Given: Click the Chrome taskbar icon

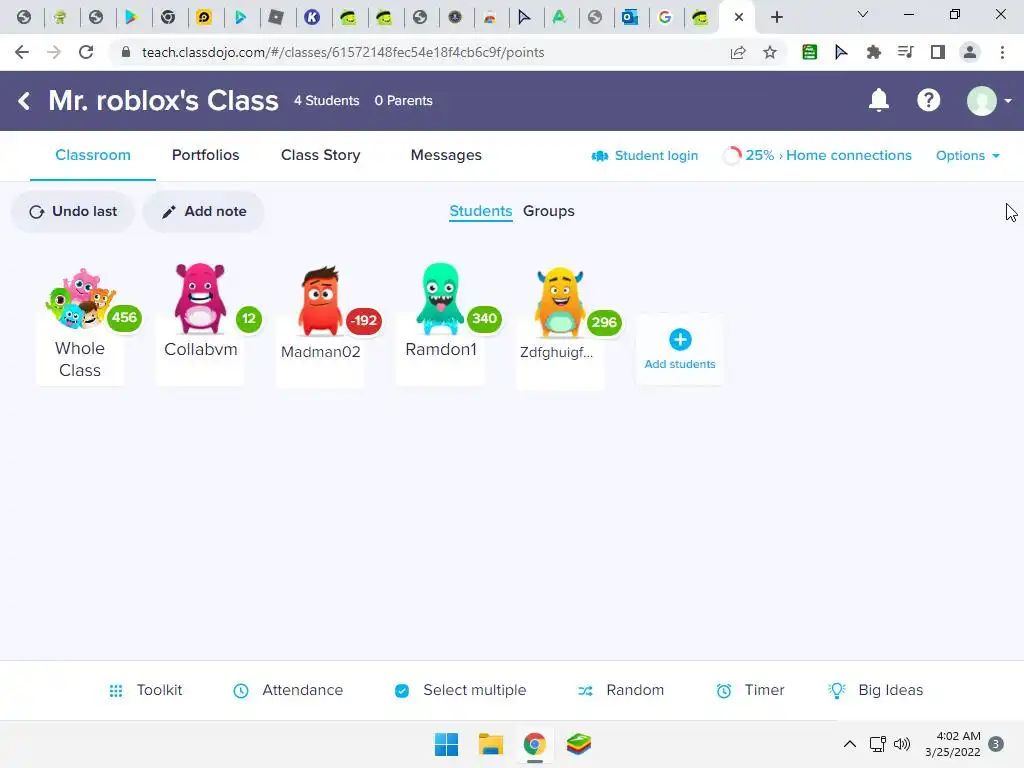Looking at the screenshot, I should coord(534,744).
